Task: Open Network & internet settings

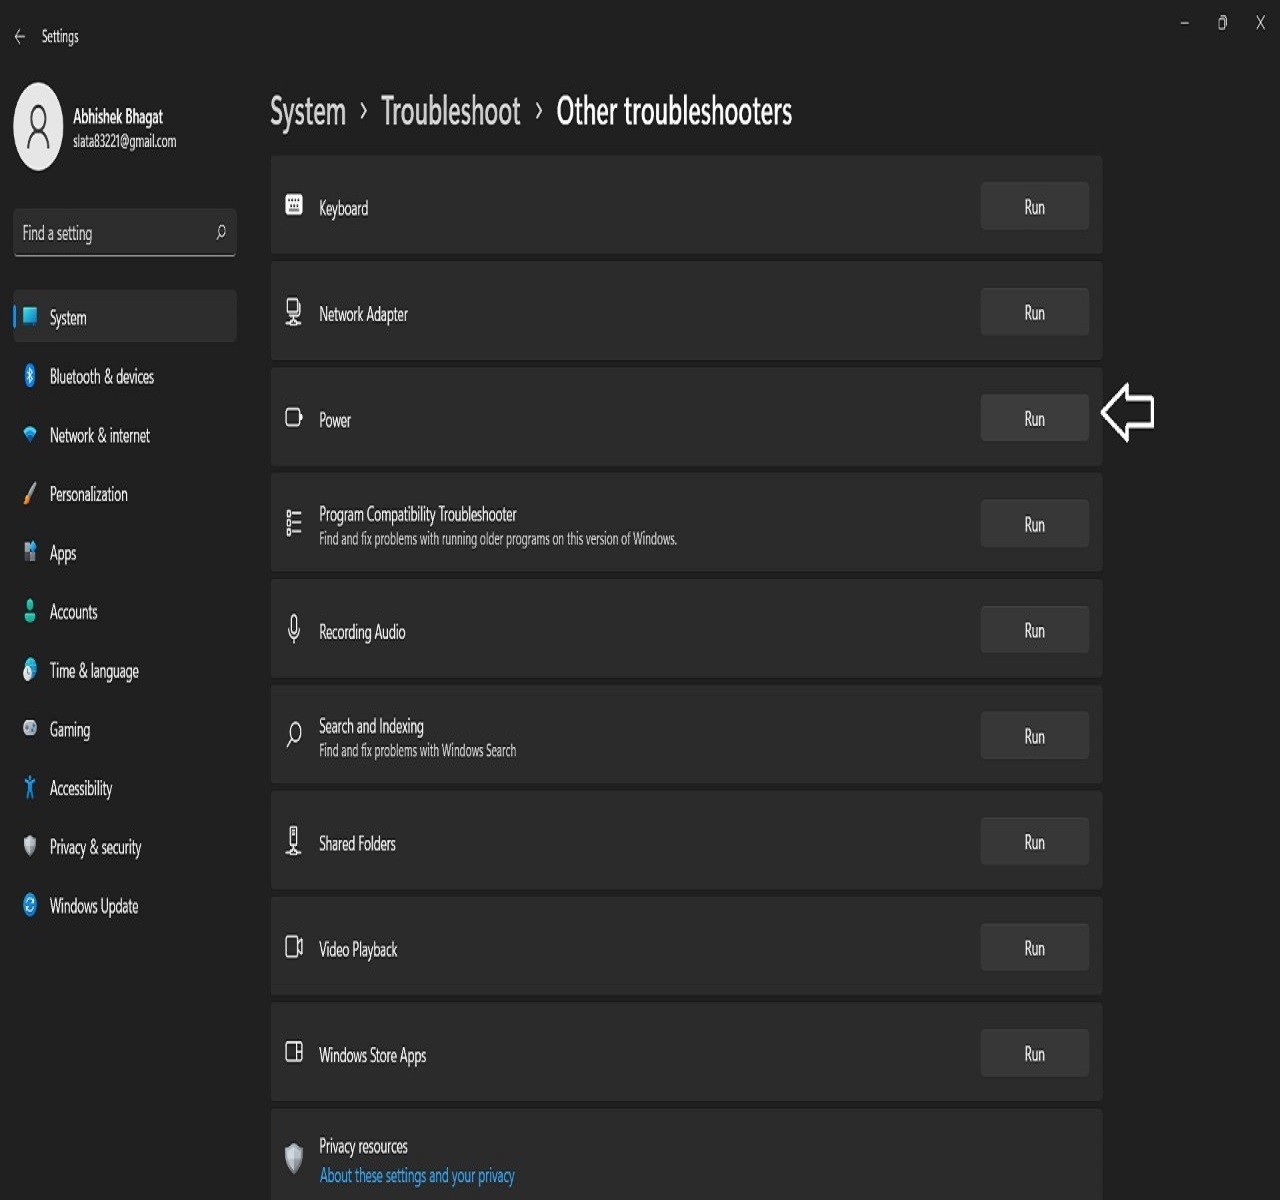Action: (125, 435)
